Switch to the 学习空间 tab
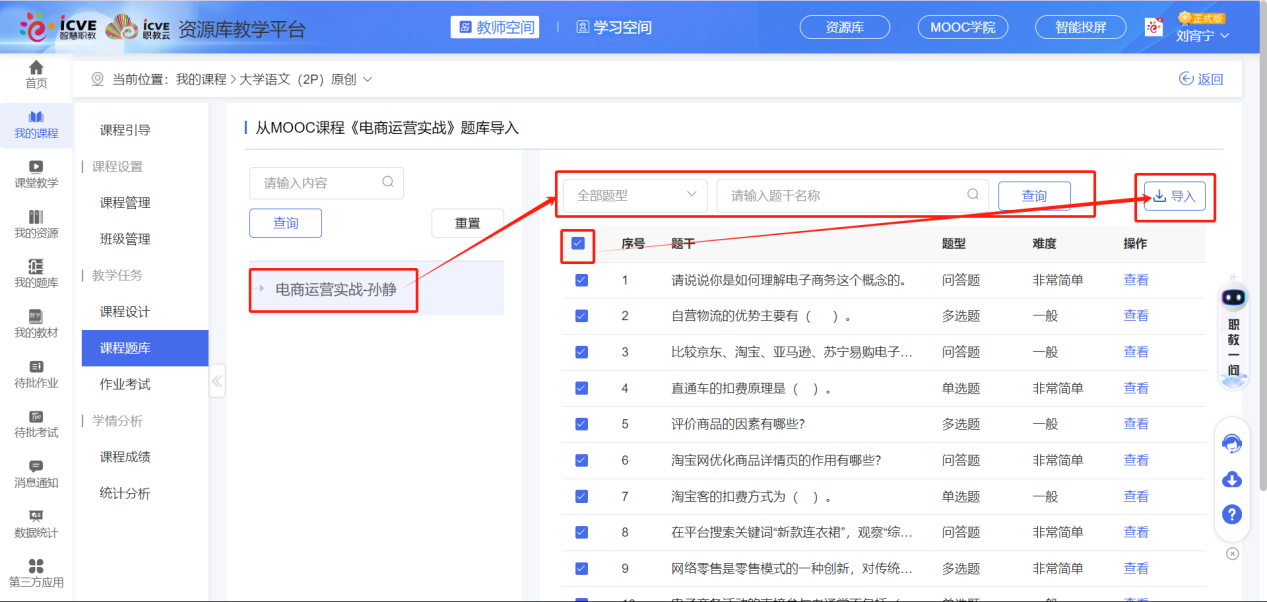 pyautogui.click(x=614, y=27)
